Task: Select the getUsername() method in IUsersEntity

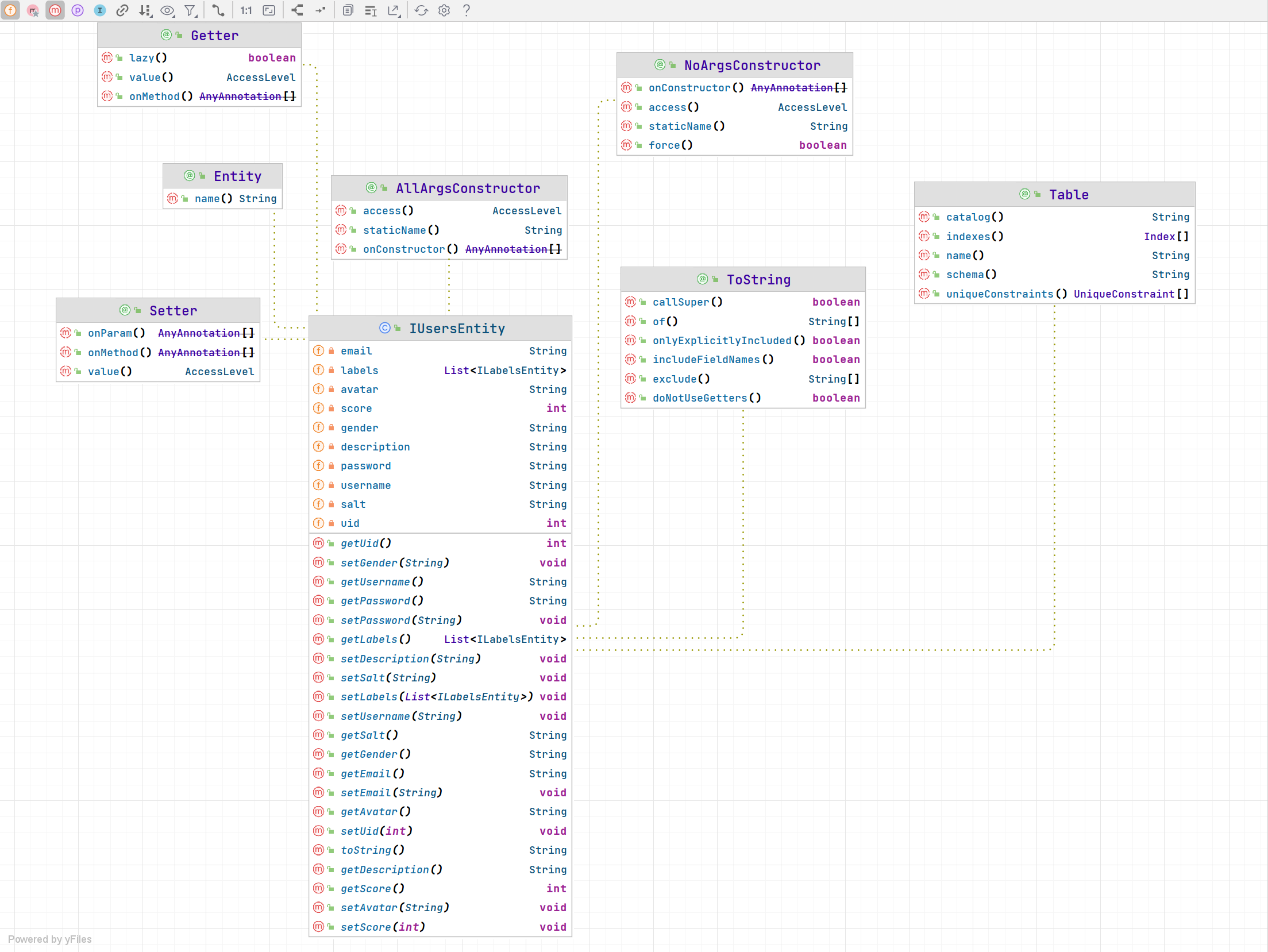Action: (382, 582)
